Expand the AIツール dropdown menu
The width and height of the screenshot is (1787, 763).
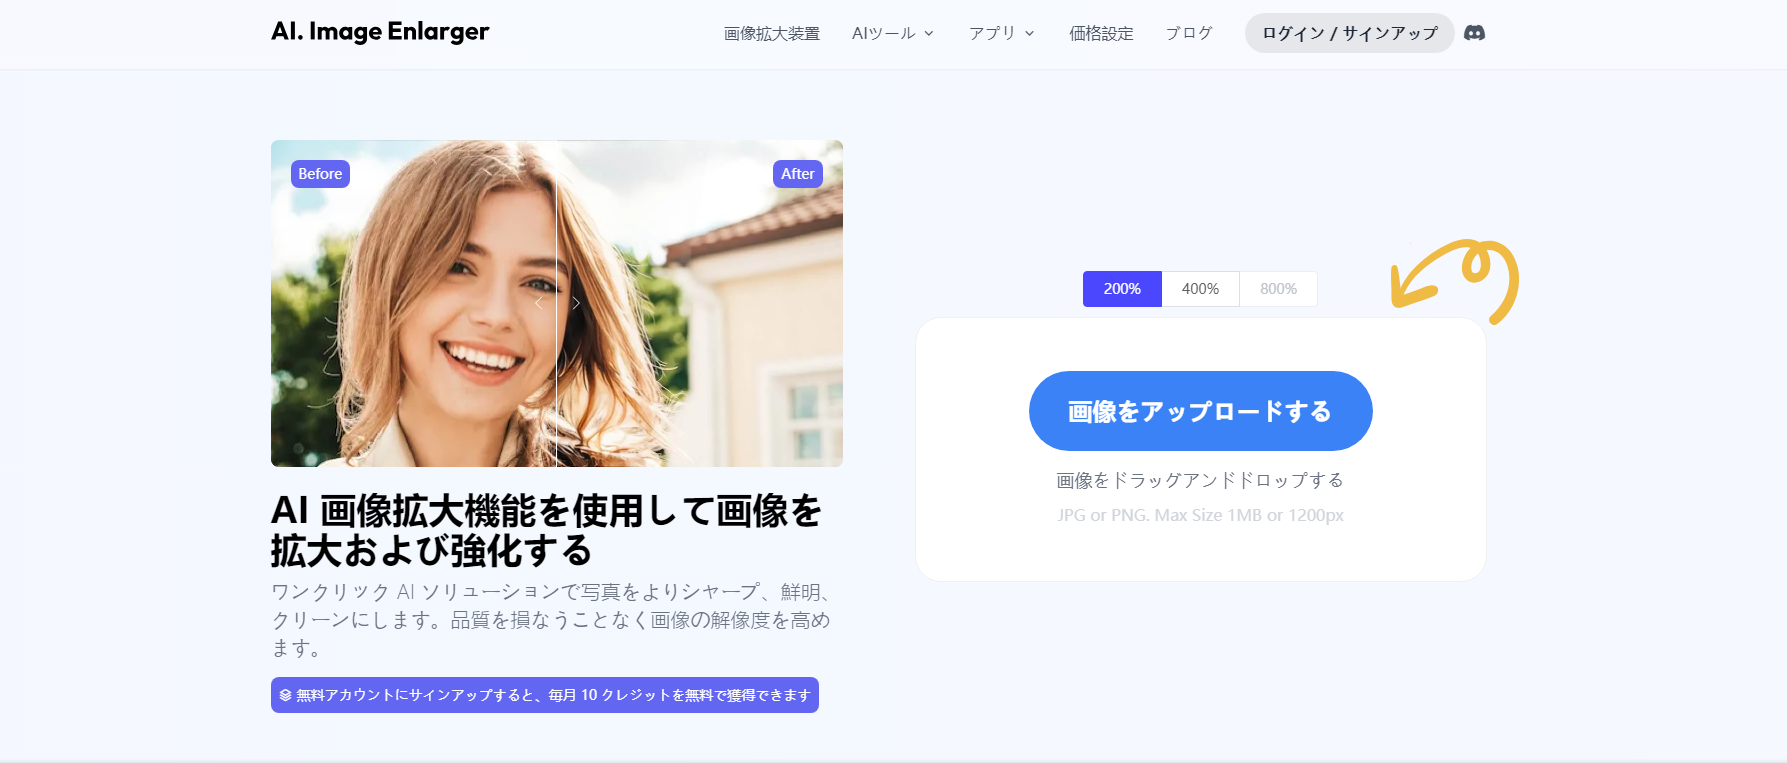[x=892, y=33]
